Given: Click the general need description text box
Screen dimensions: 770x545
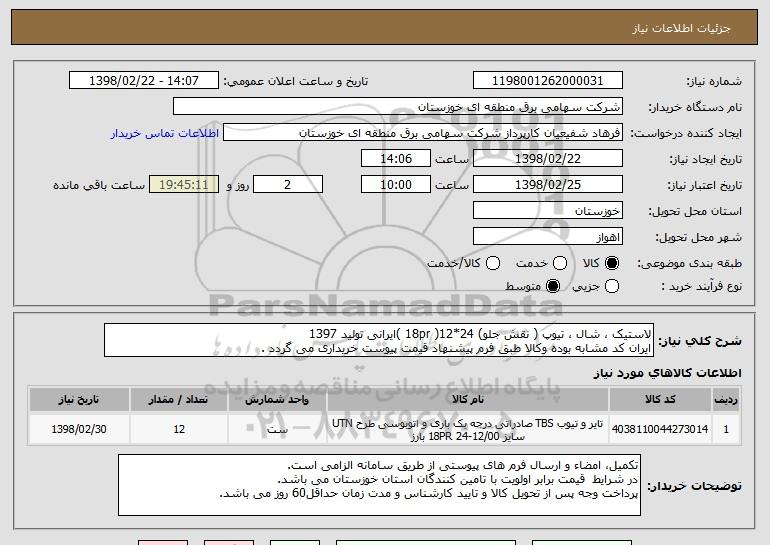Looking at the screenshot, I should [x=379, y=340].
